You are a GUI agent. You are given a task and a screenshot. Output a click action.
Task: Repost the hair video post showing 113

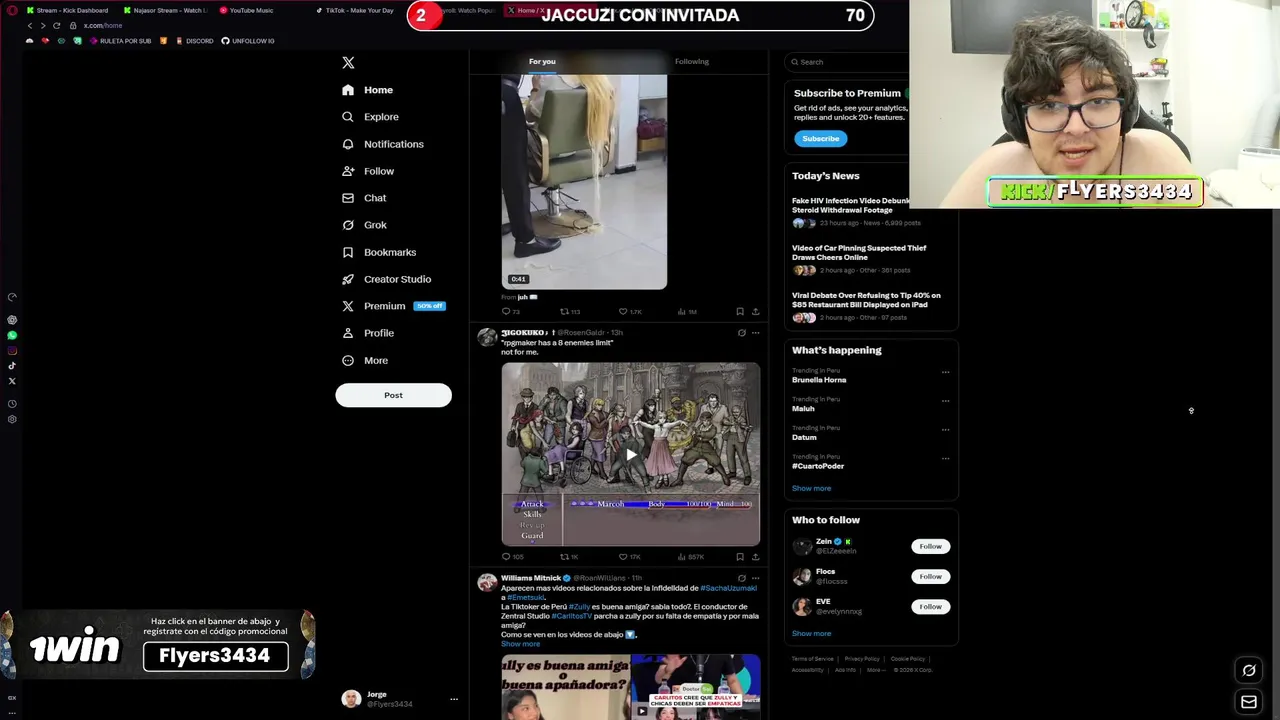pyautogui.click(x=570, y=312)
